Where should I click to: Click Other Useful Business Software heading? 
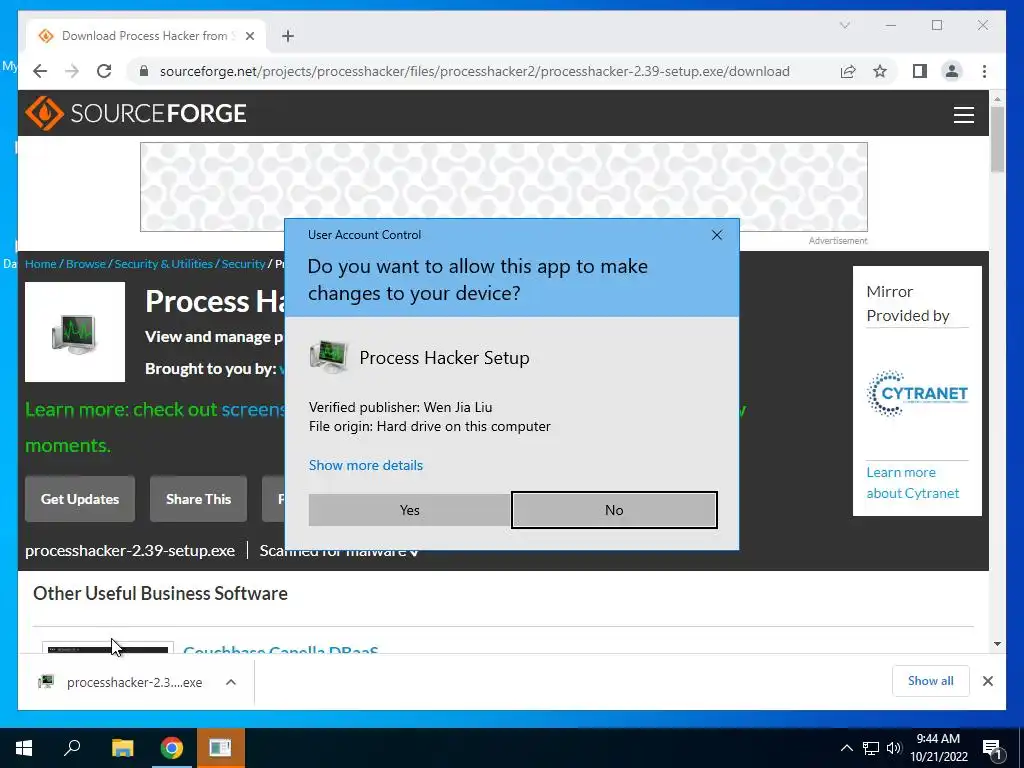(x=160, y=593)
